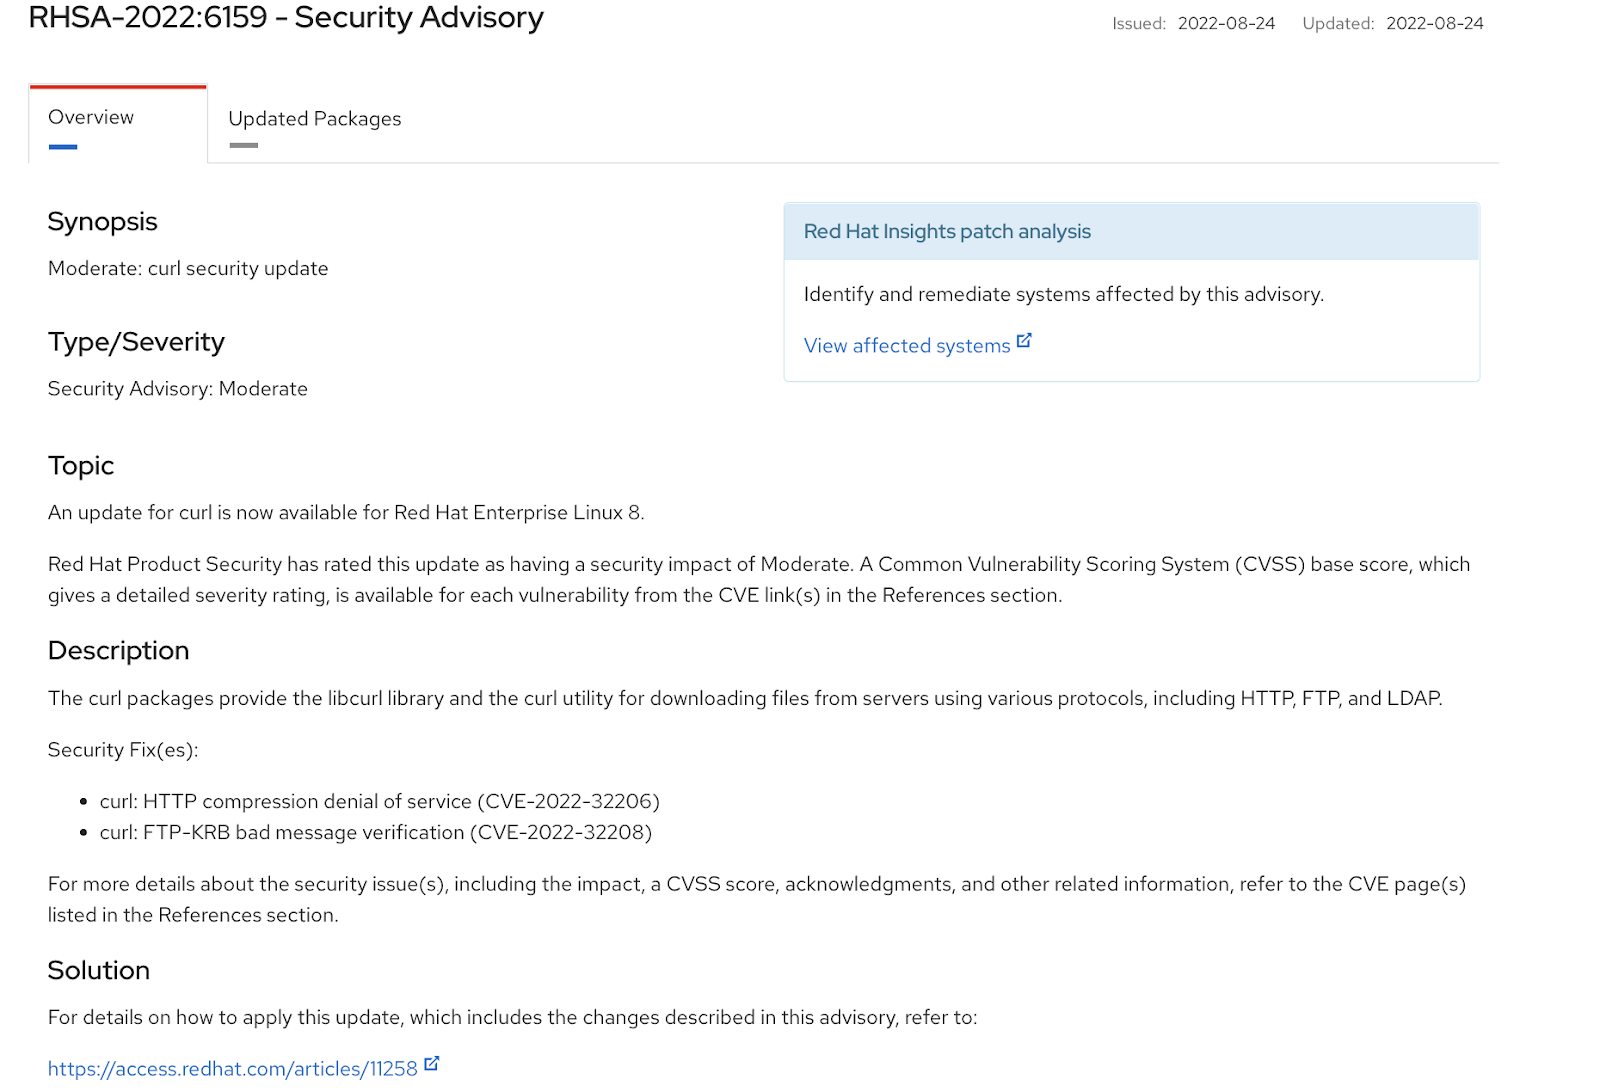
Task: Click the Security Advisory: Moderate severity text
Action: pyautogui.click(x=177, y=388)
